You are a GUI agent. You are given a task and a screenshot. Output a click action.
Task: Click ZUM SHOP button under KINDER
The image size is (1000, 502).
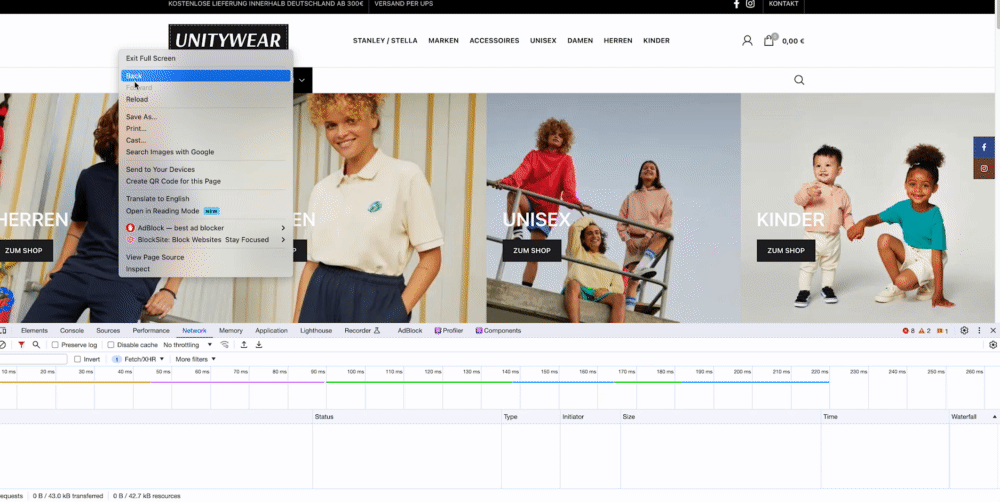coord(786,251)
